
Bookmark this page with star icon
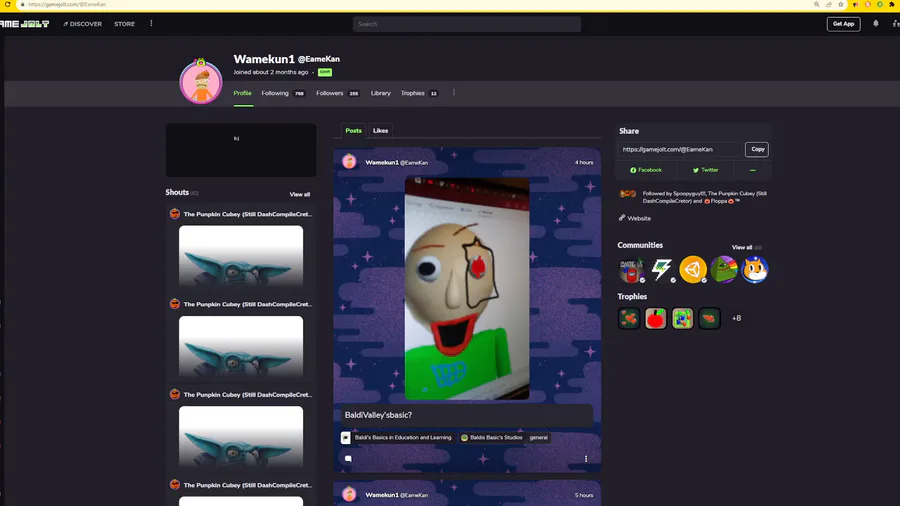841,5
